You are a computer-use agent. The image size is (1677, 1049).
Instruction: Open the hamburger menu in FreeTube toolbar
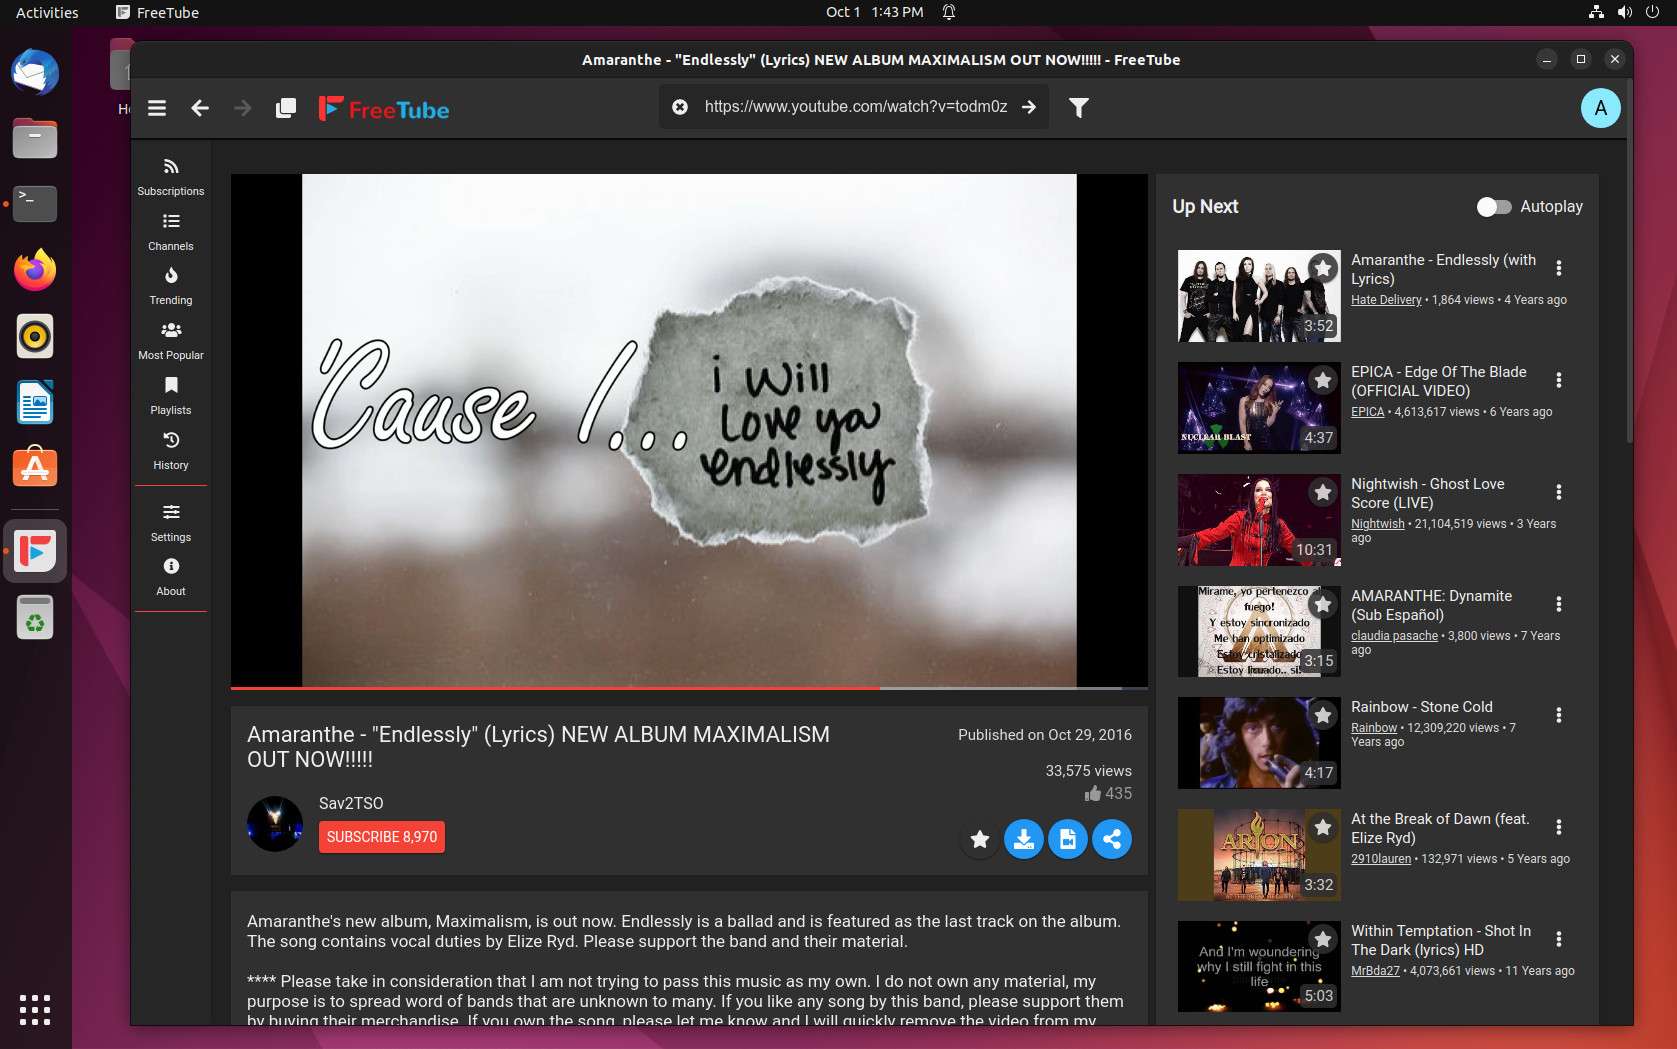coord(157,108)
